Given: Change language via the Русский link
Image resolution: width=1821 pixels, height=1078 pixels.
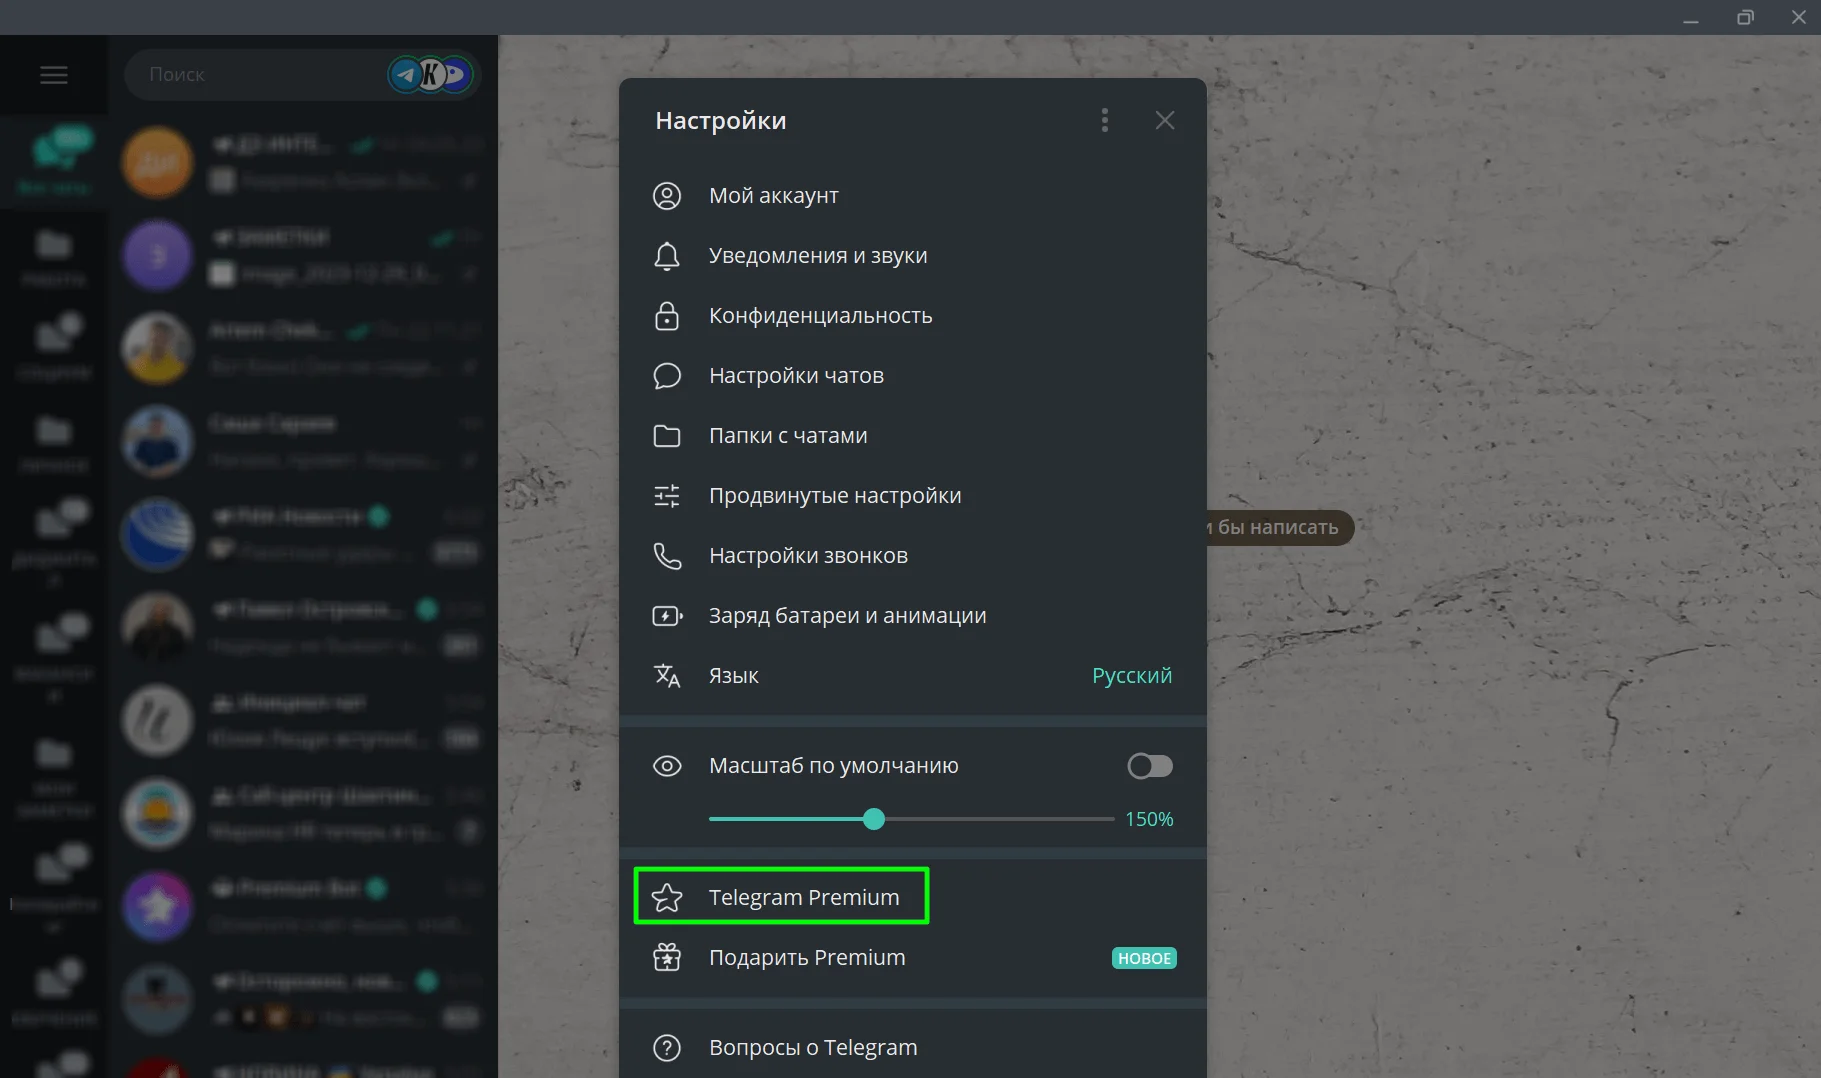Looking at the screenshot, I should click(x=1132, y=676).
